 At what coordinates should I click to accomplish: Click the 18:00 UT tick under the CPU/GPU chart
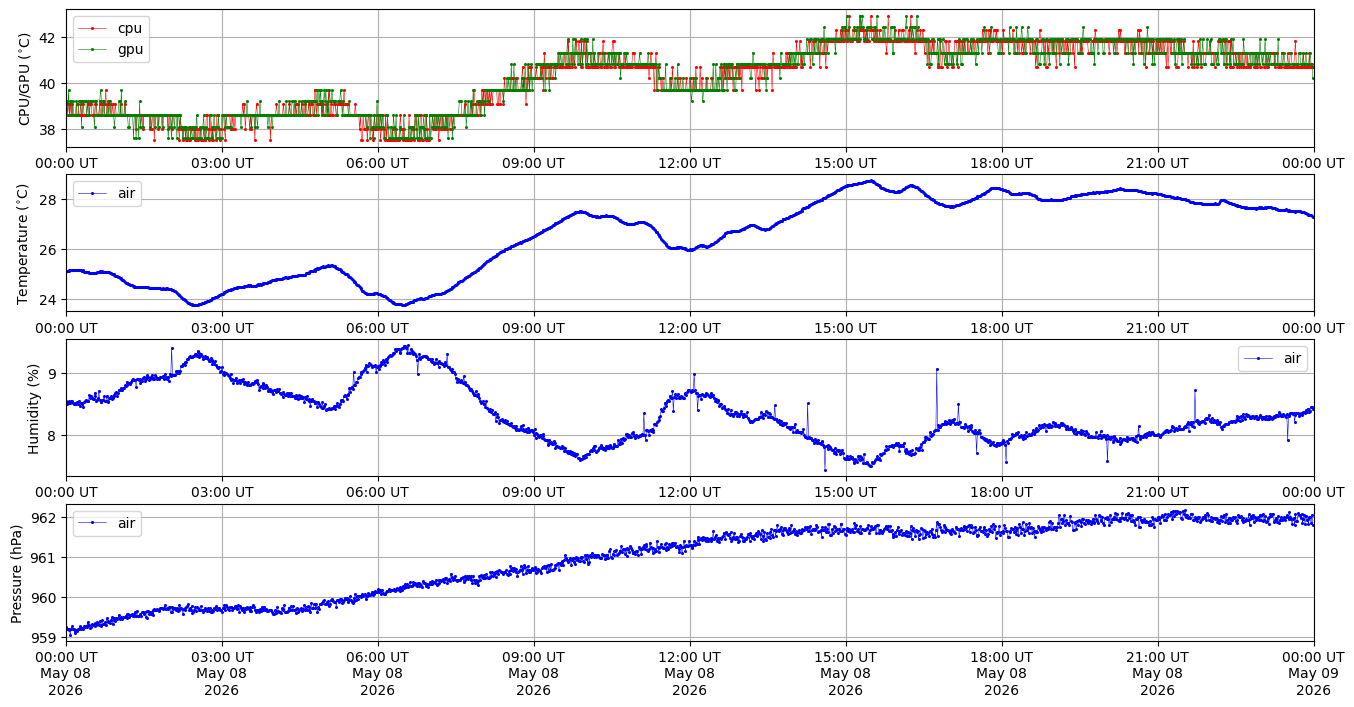pyautogui.click(x=1002, y=162)
